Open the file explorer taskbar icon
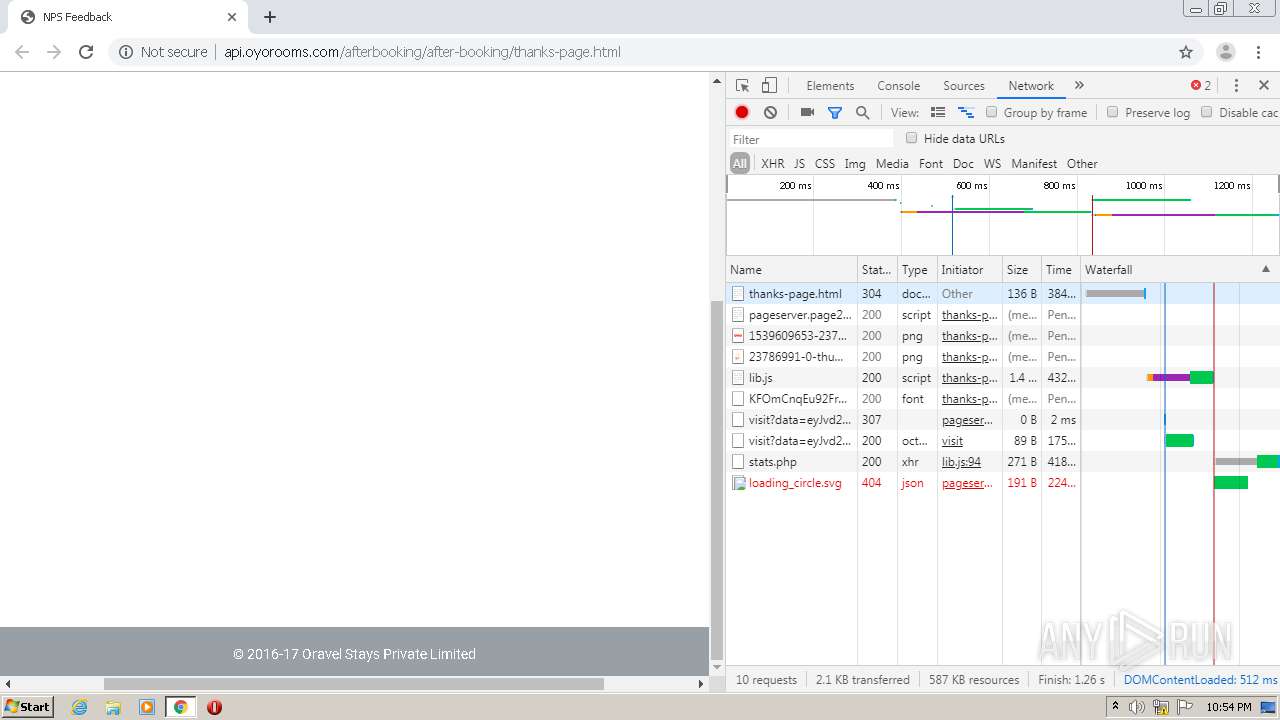Screen dimensions: 1280x720 [113, 707]
